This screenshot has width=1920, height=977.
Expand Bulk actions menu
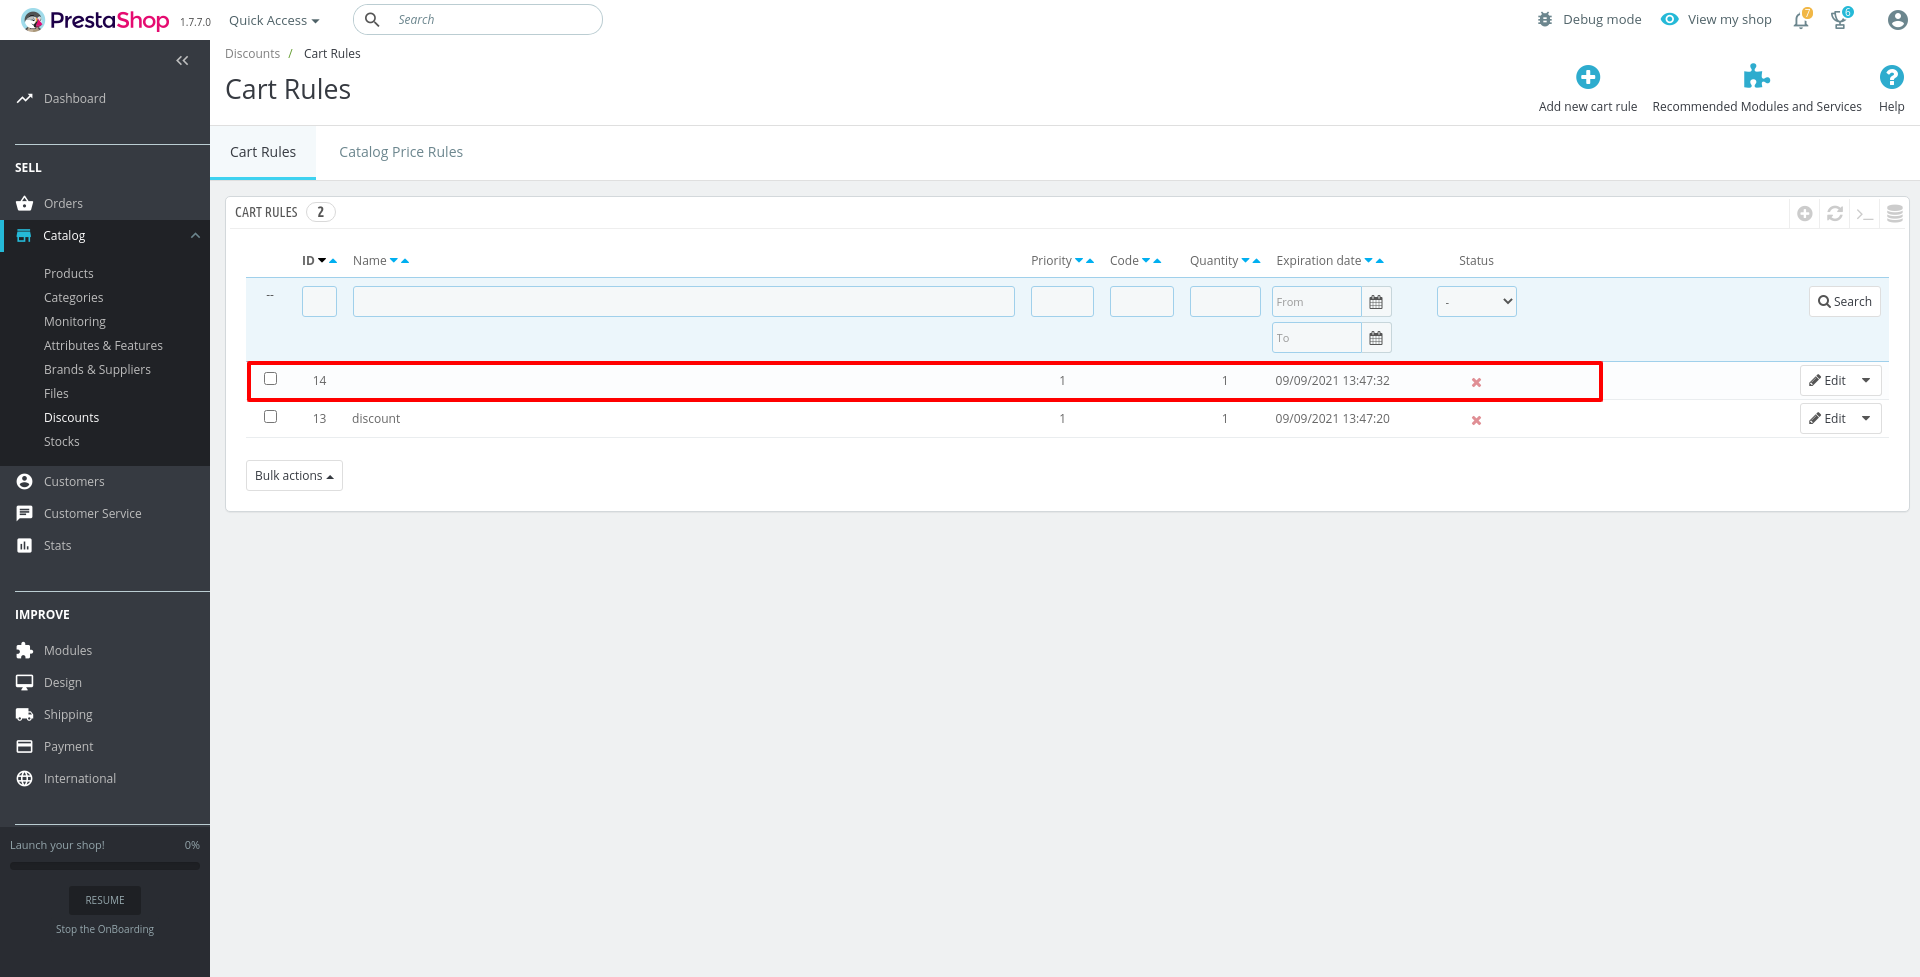(293, 475)
